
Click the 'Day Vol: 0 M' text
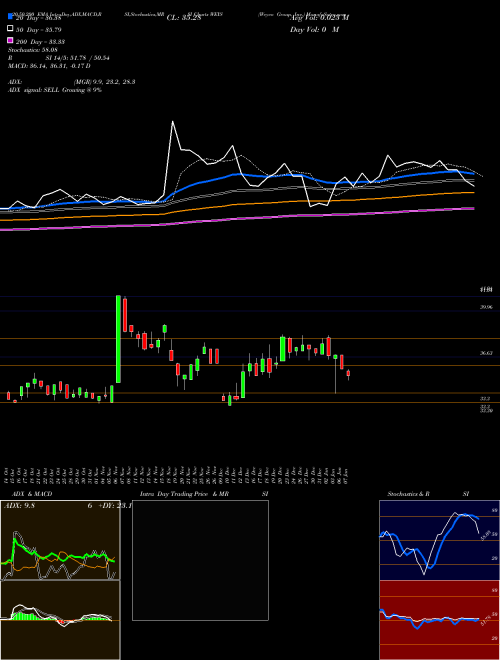coord(314,29)
